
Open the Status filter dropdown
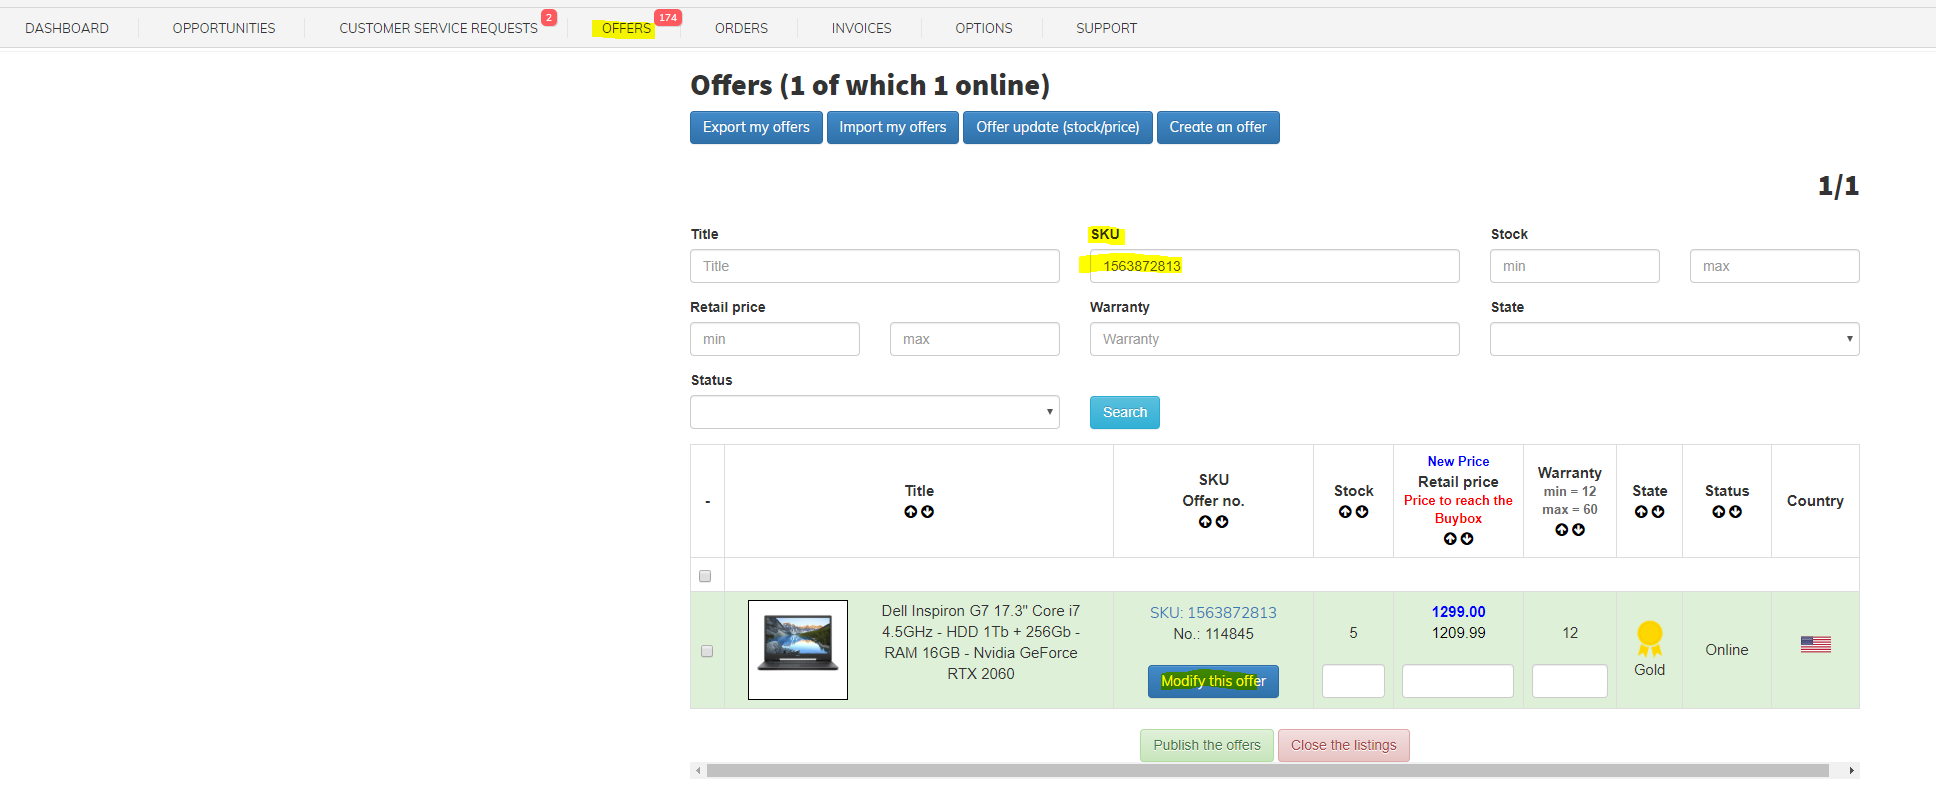[x=875, y=412]
